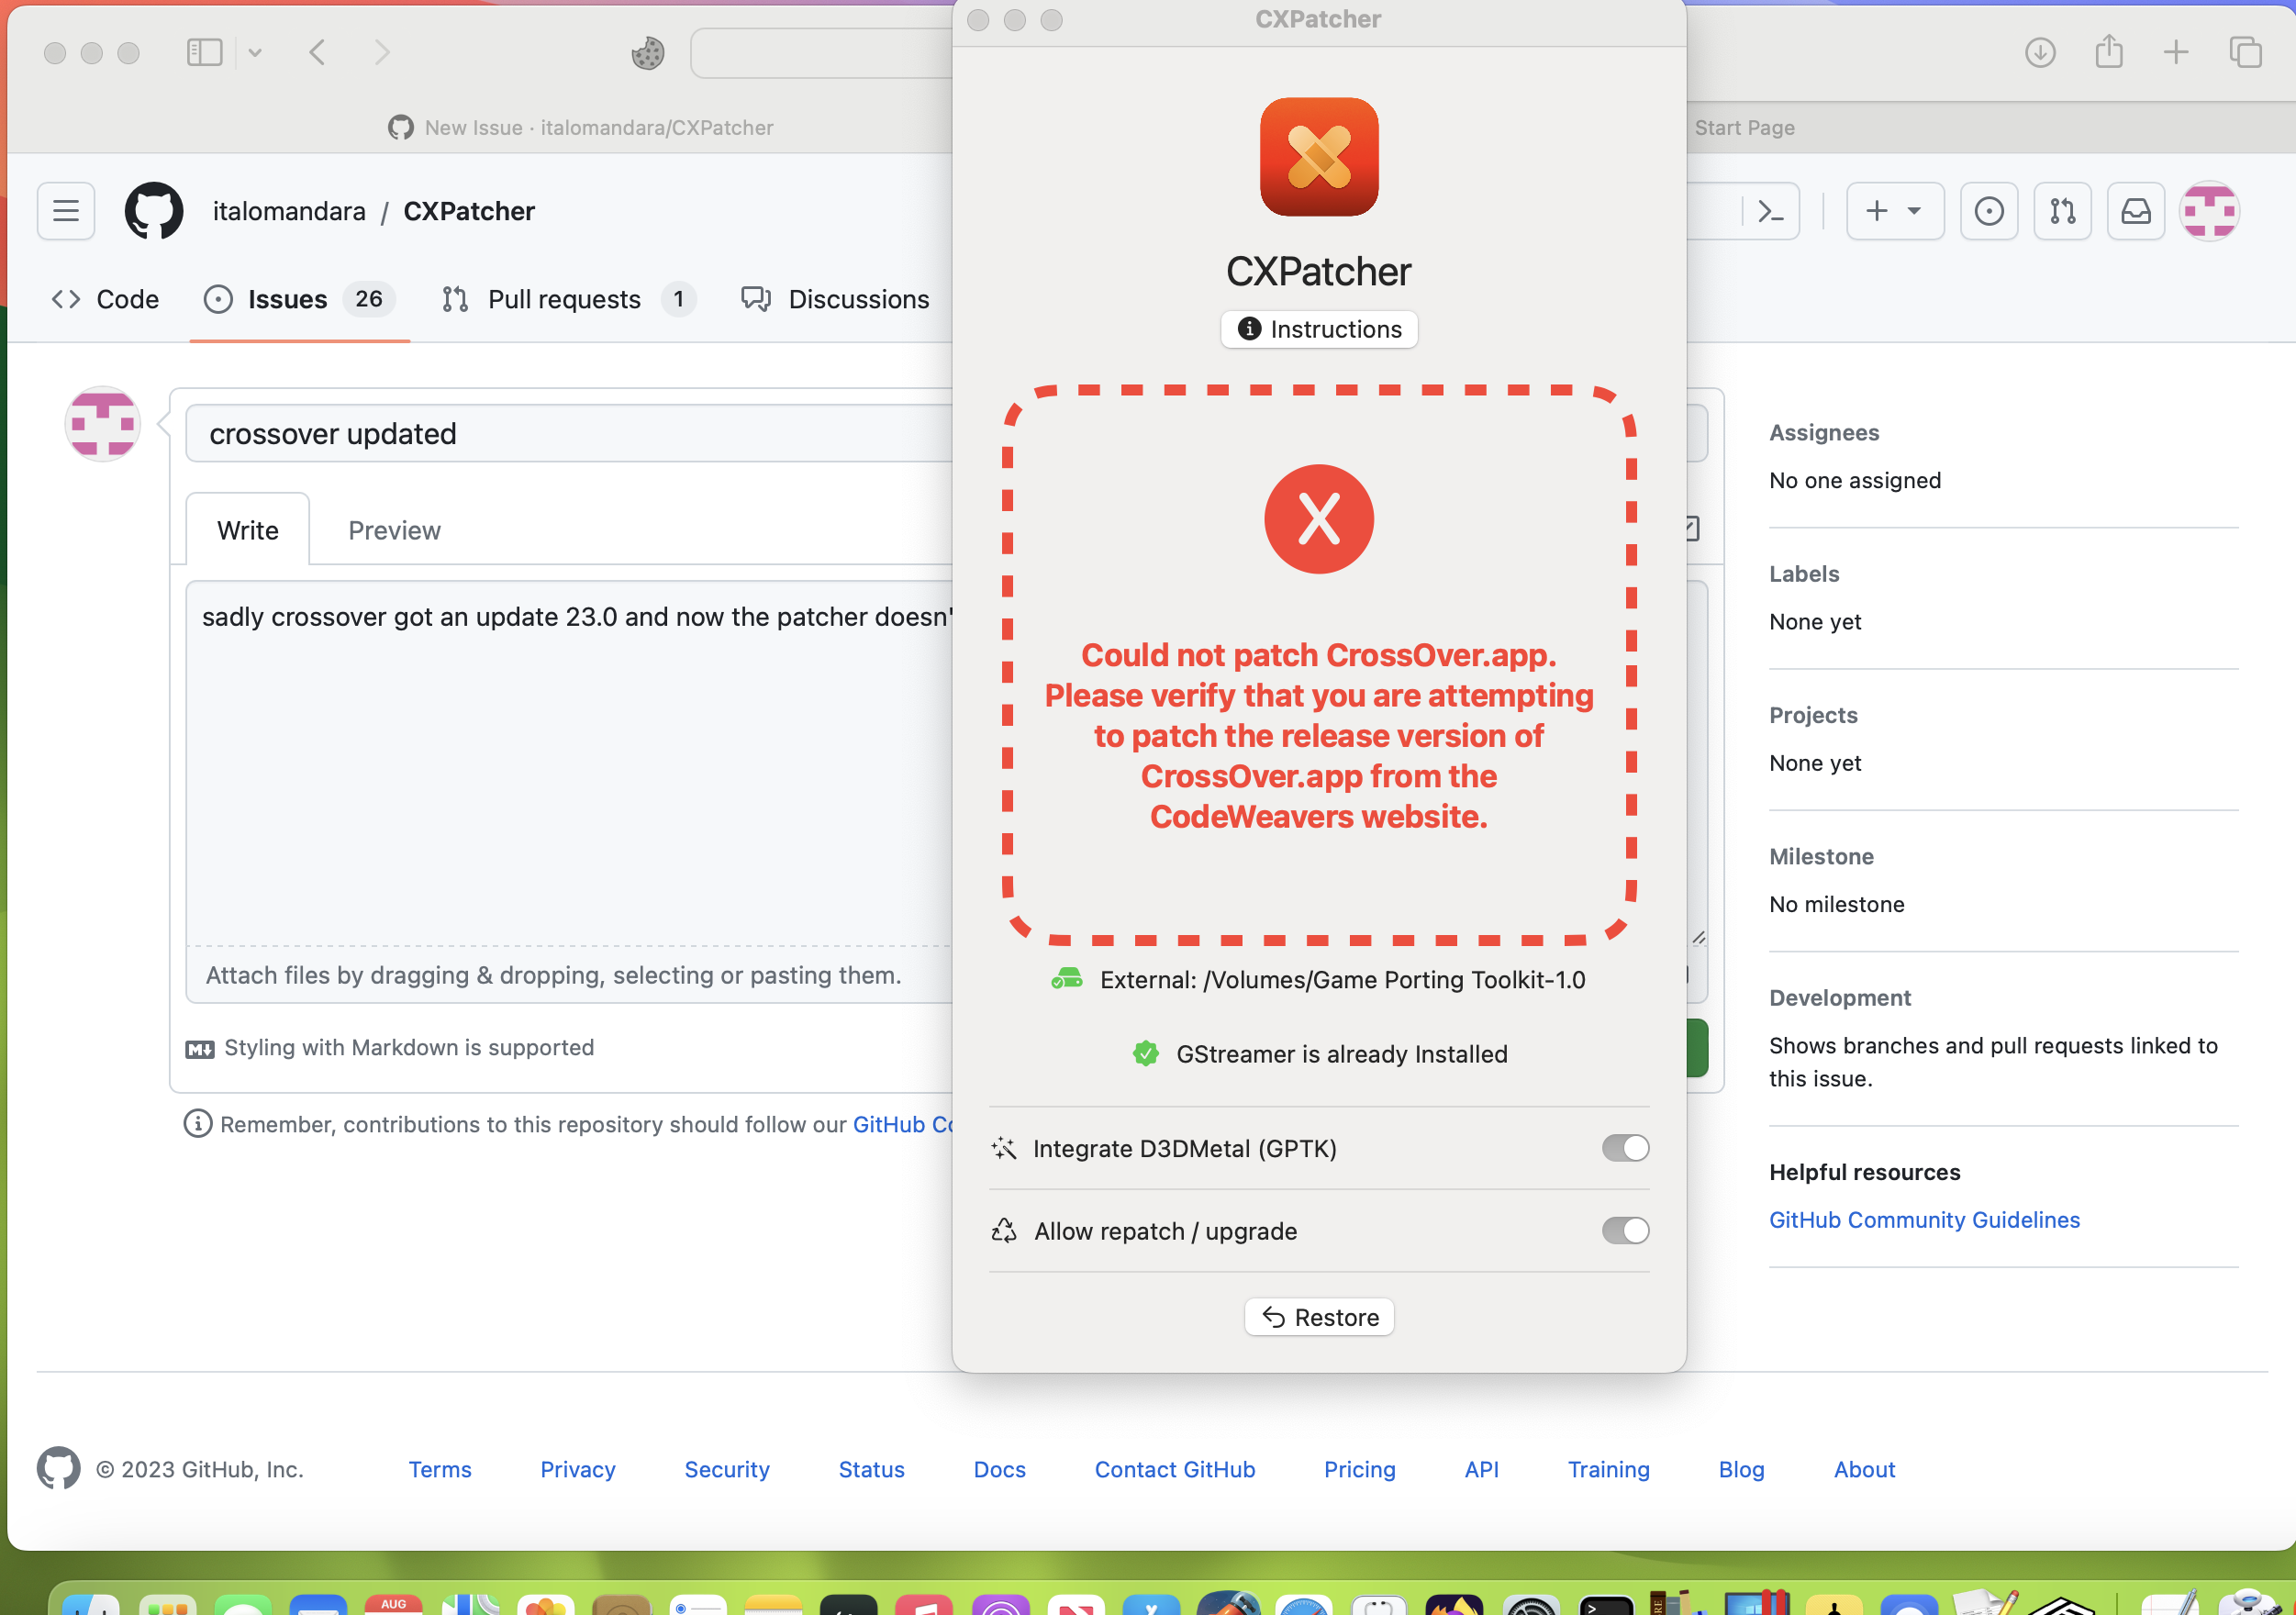Click the share icon in the browser toolbar
The width and height of the screenshot is (2296, 1615).
point(2109,52)
